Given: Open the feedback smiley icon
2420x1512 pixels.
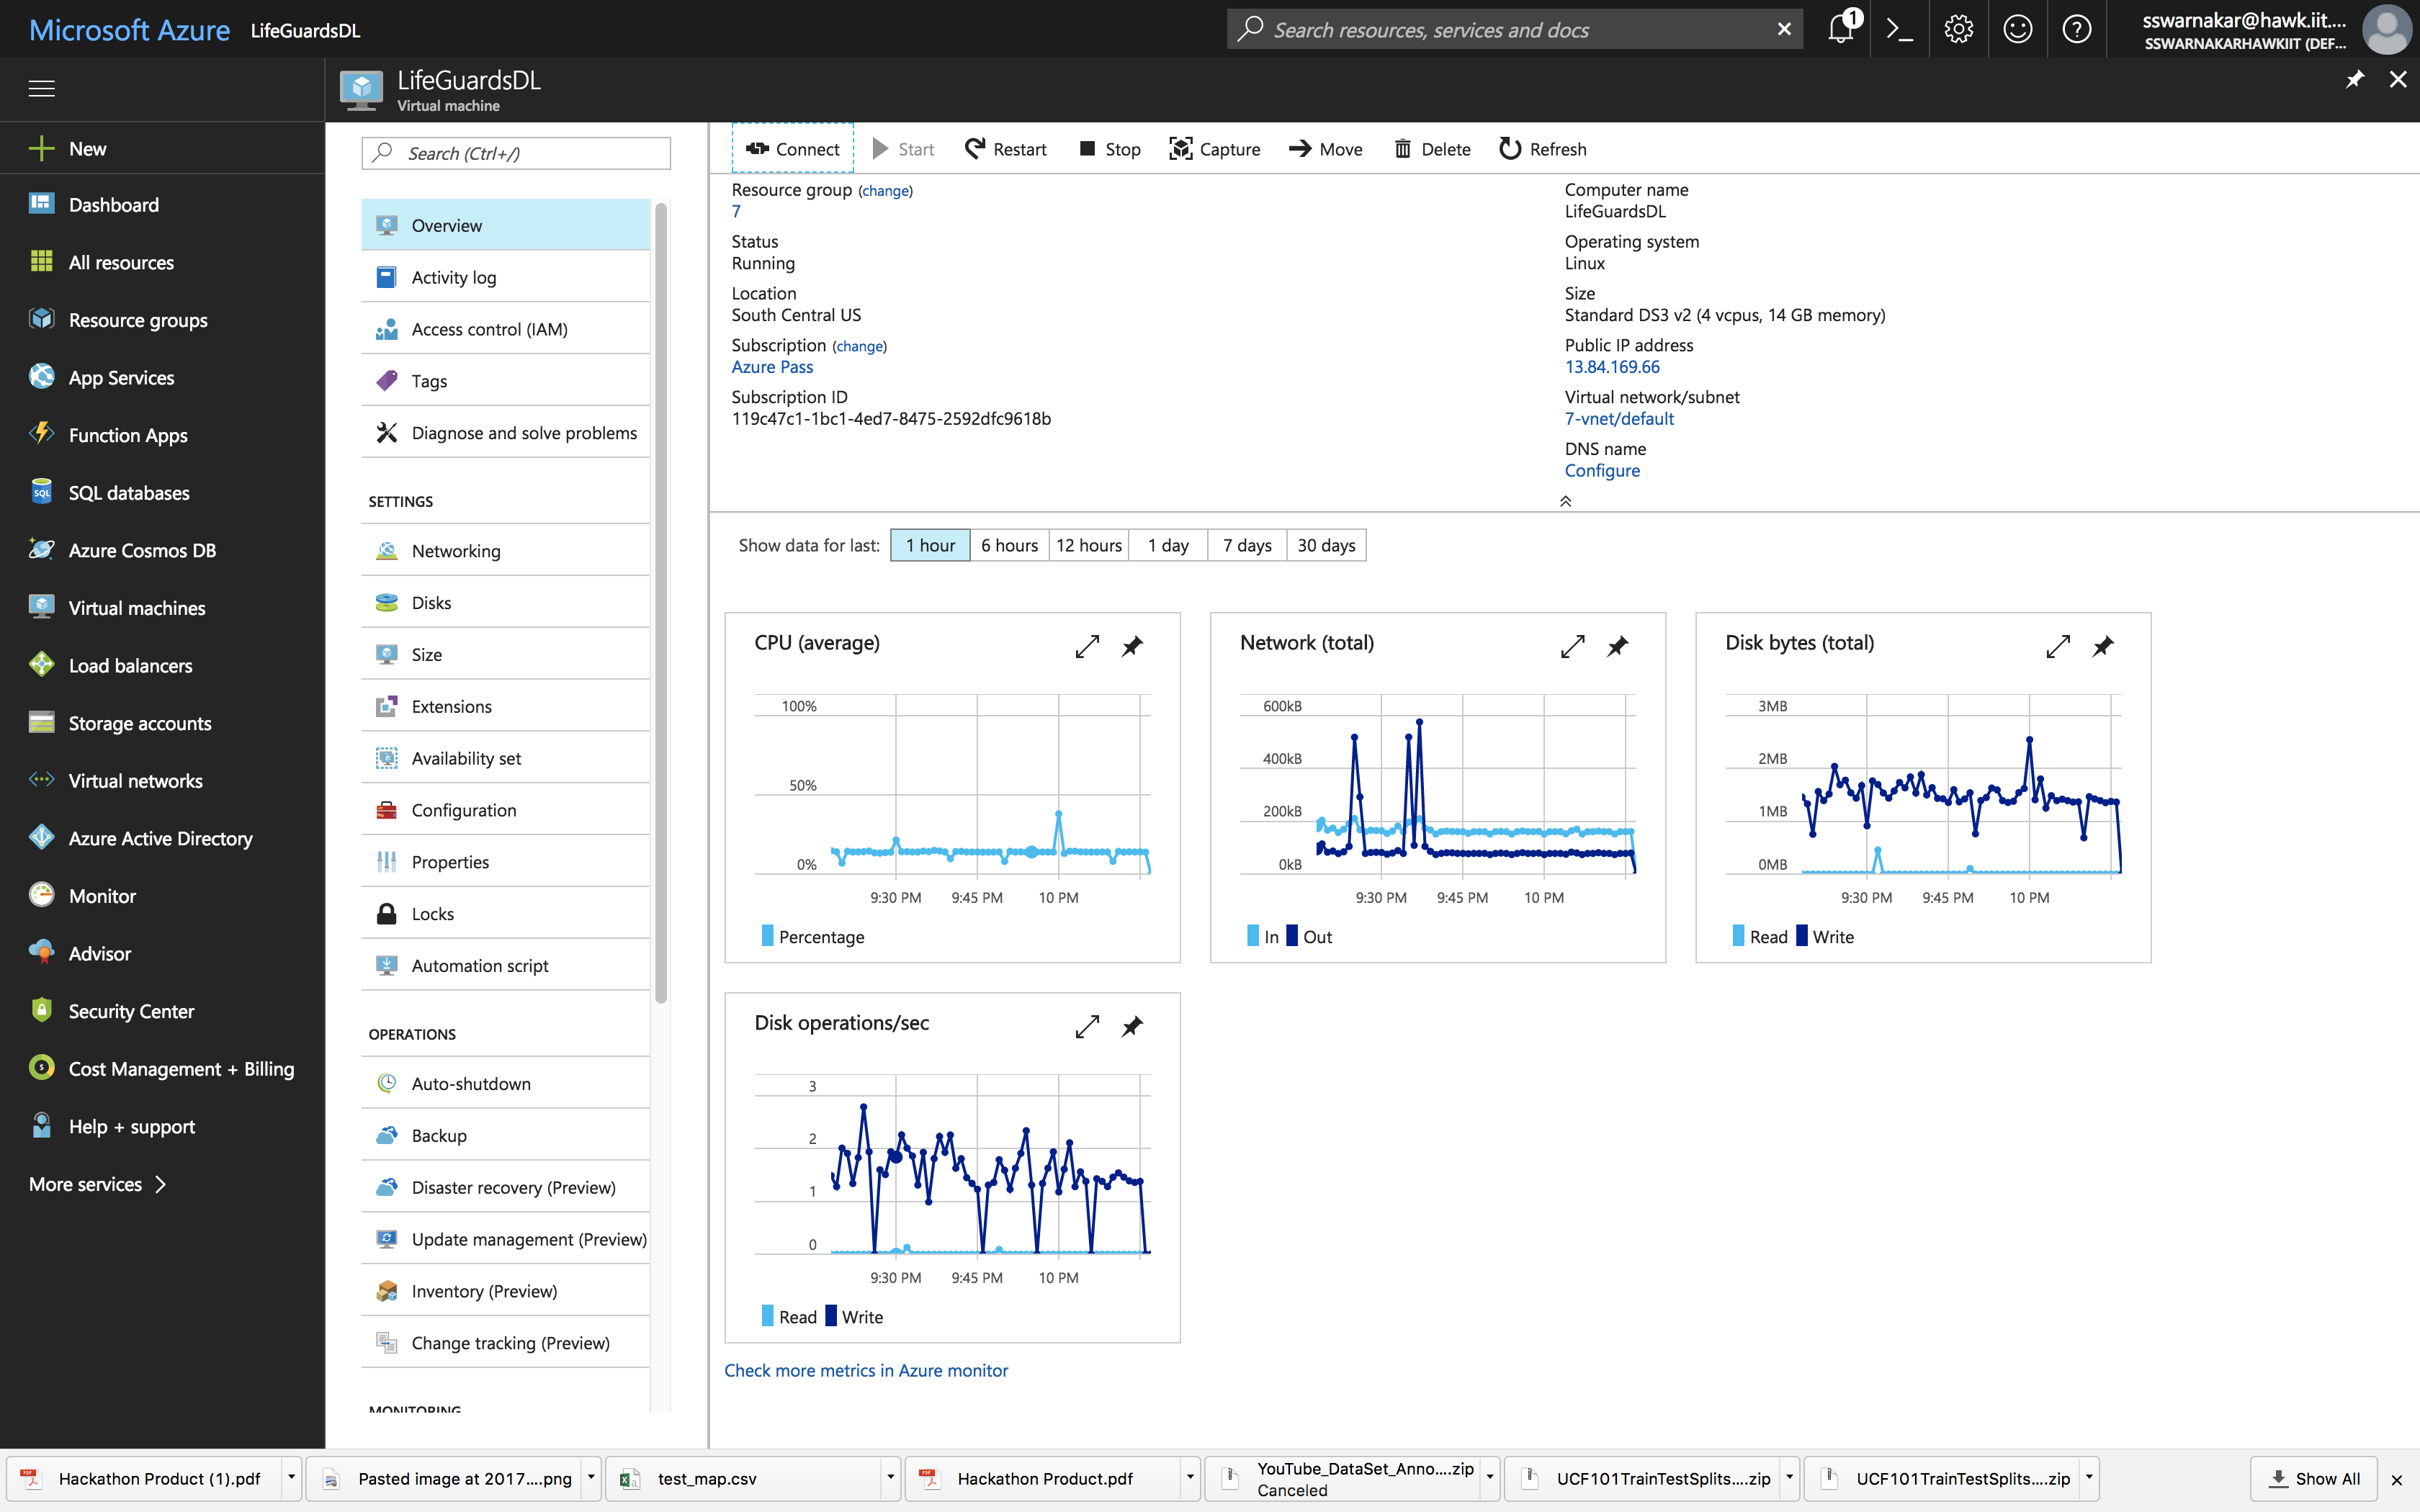Looking at the screenshot, I should pos(2017,30).
